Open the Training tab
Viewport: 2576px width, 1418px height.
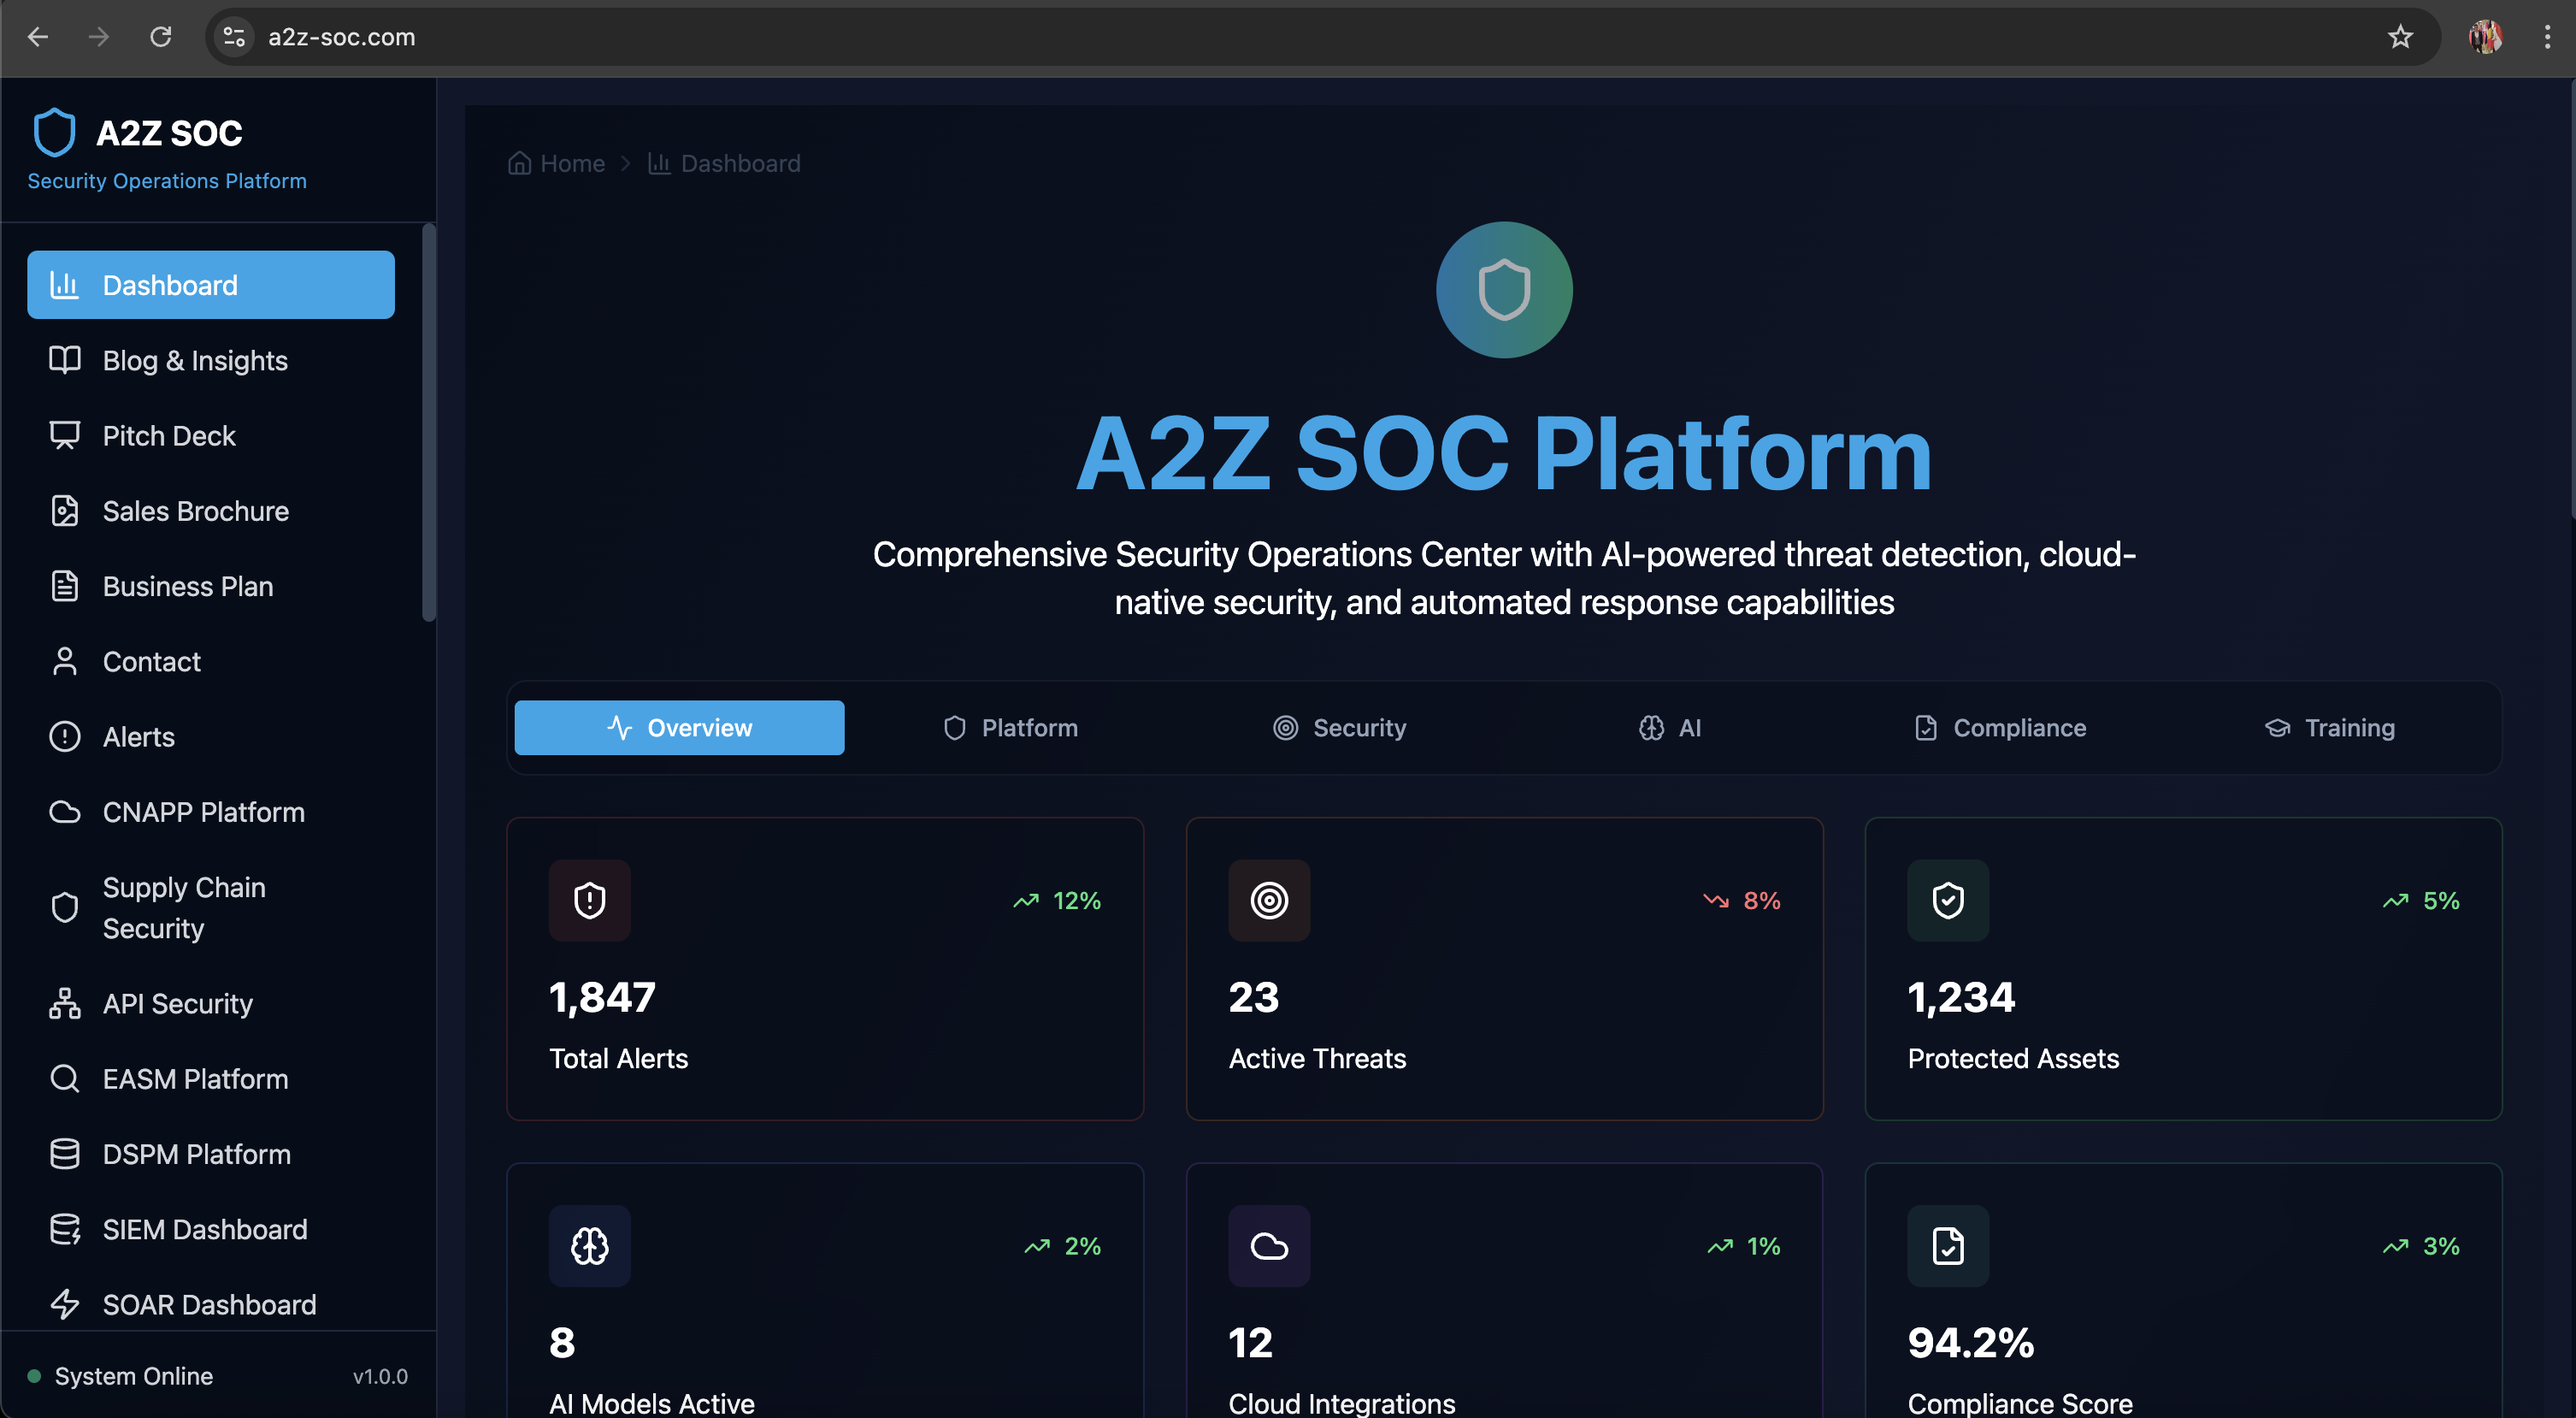(2330, 728)
